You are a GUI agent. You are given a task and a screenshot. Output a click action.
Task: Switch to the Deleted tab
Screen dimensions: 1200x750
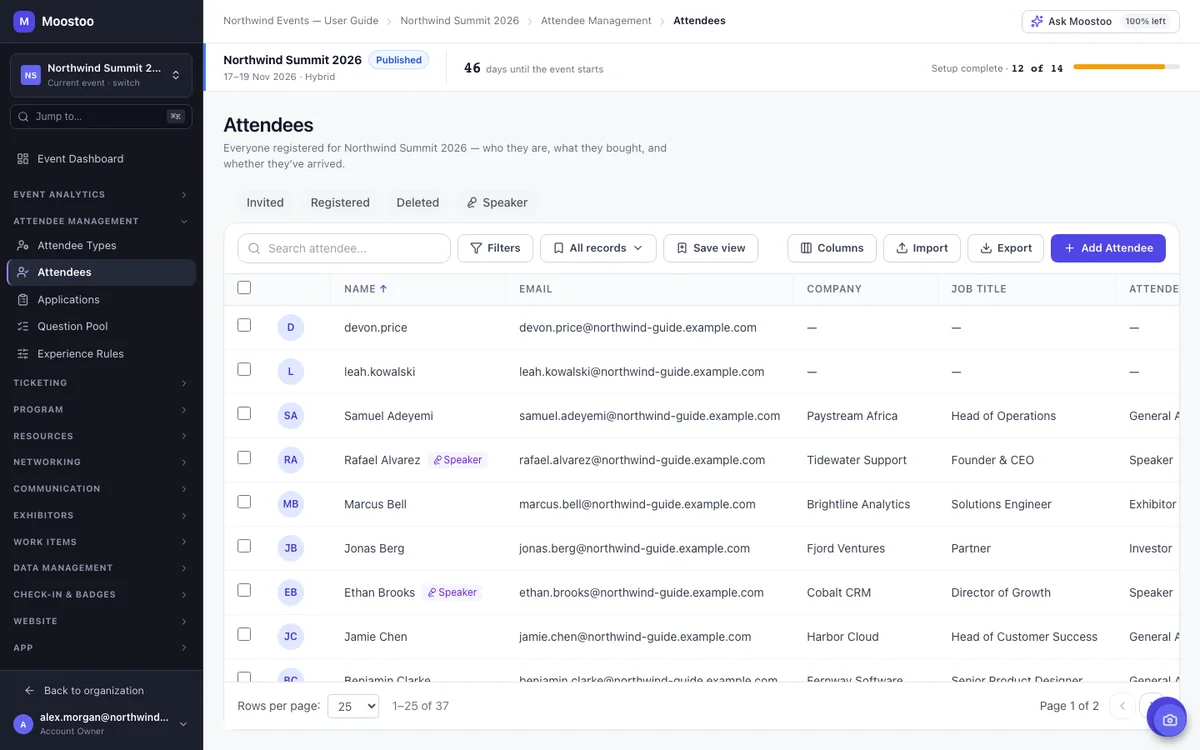click(418, 202)
